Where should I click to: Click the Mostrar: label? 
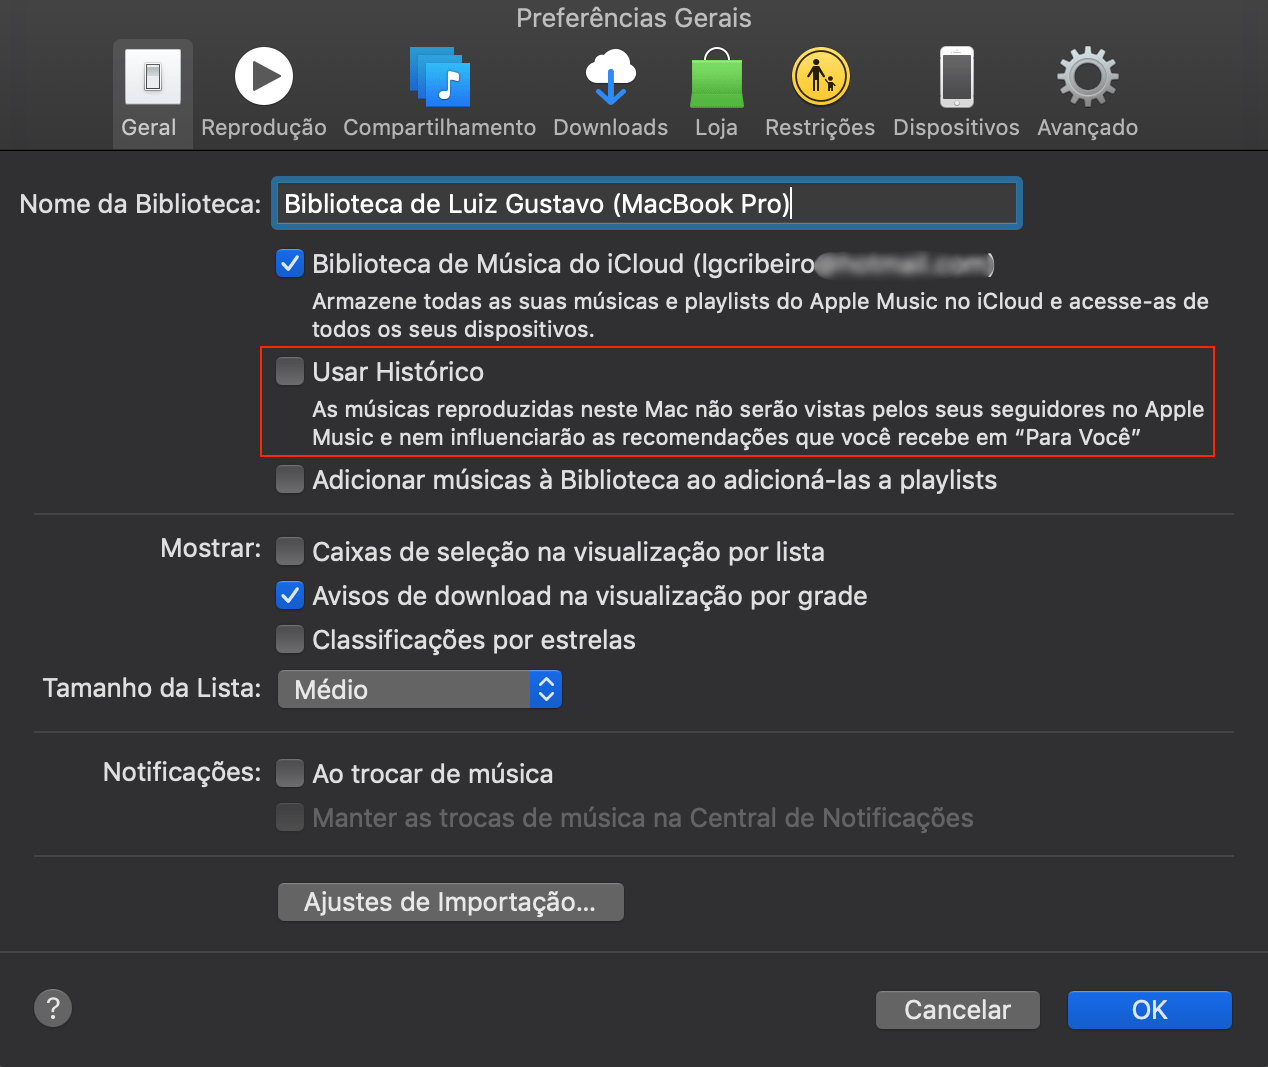(211, 548)
